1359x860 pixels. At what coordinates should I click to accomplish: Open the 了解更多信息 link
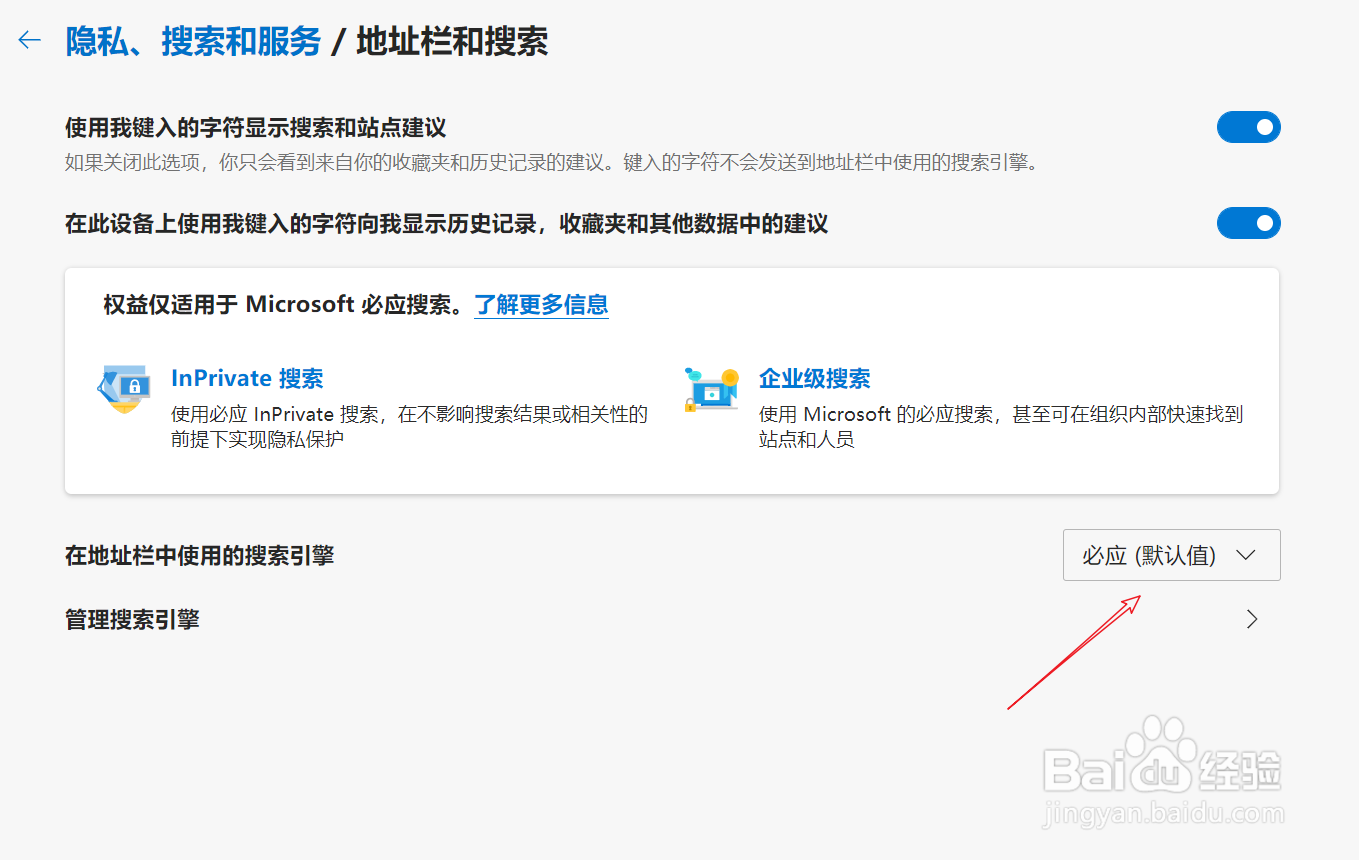point(541,305)
